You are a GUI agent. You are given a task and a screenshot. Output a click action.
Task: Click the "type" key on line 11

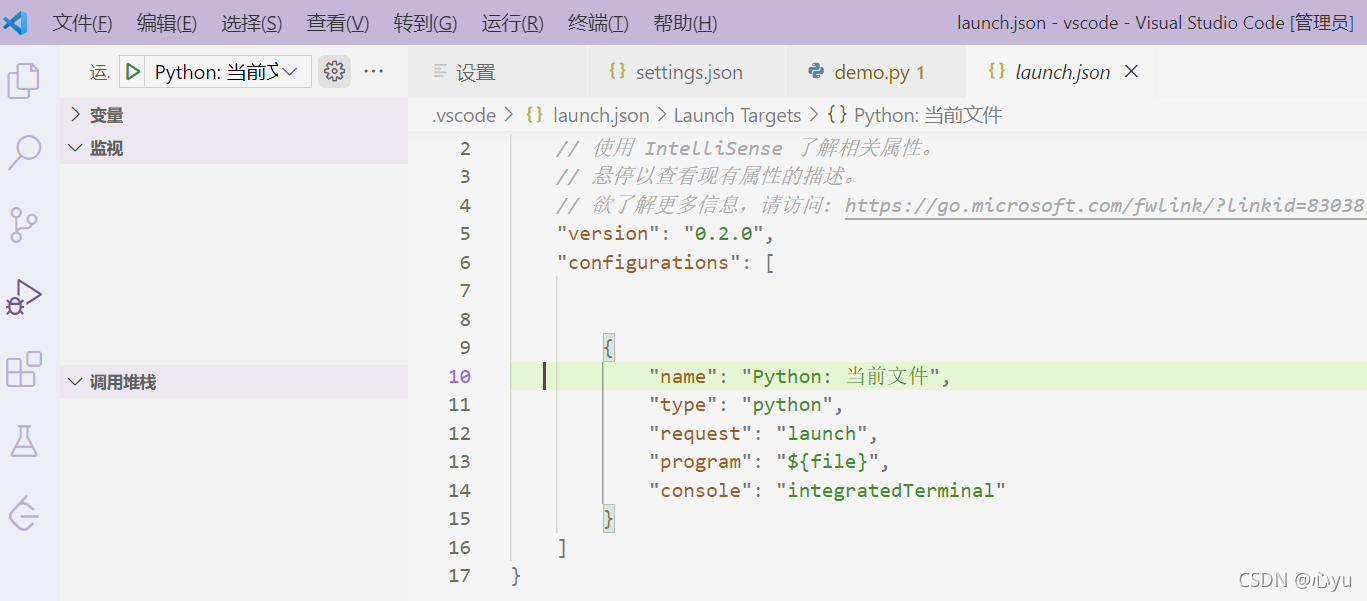(x=684, y=405)
